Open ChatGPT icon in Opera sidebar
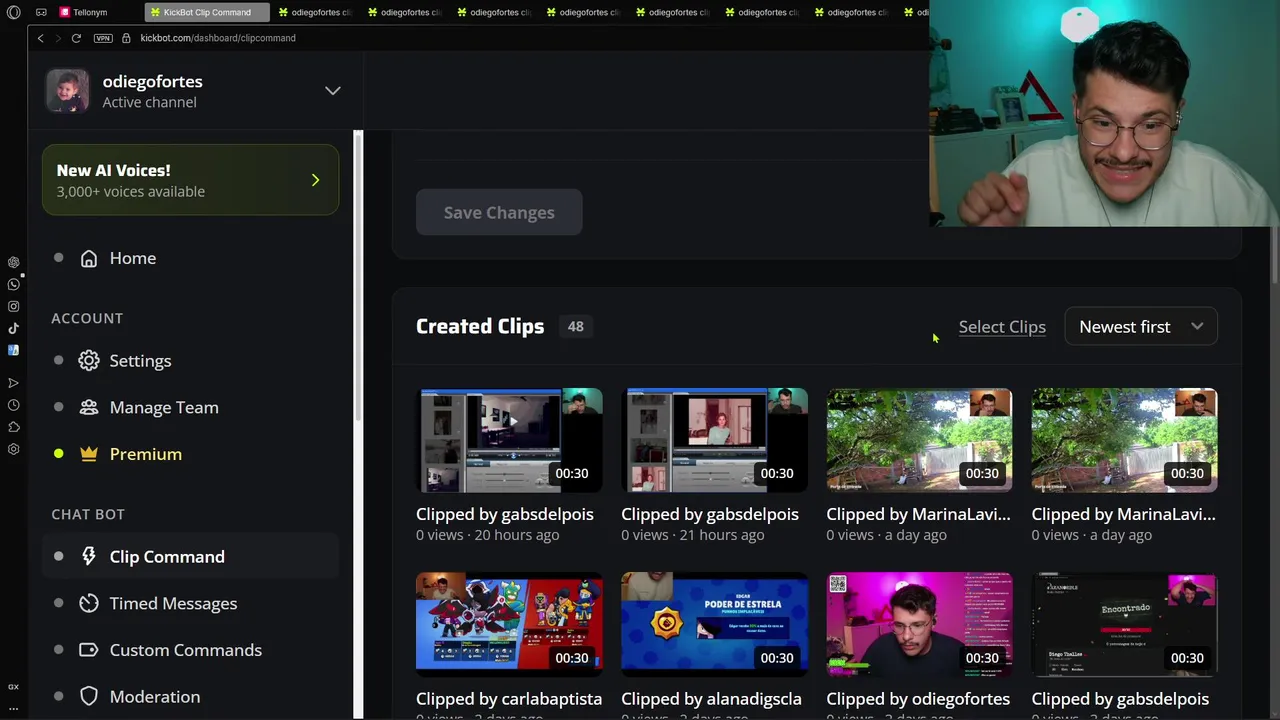Screen dimensions: 1280x720 (13, 262)
